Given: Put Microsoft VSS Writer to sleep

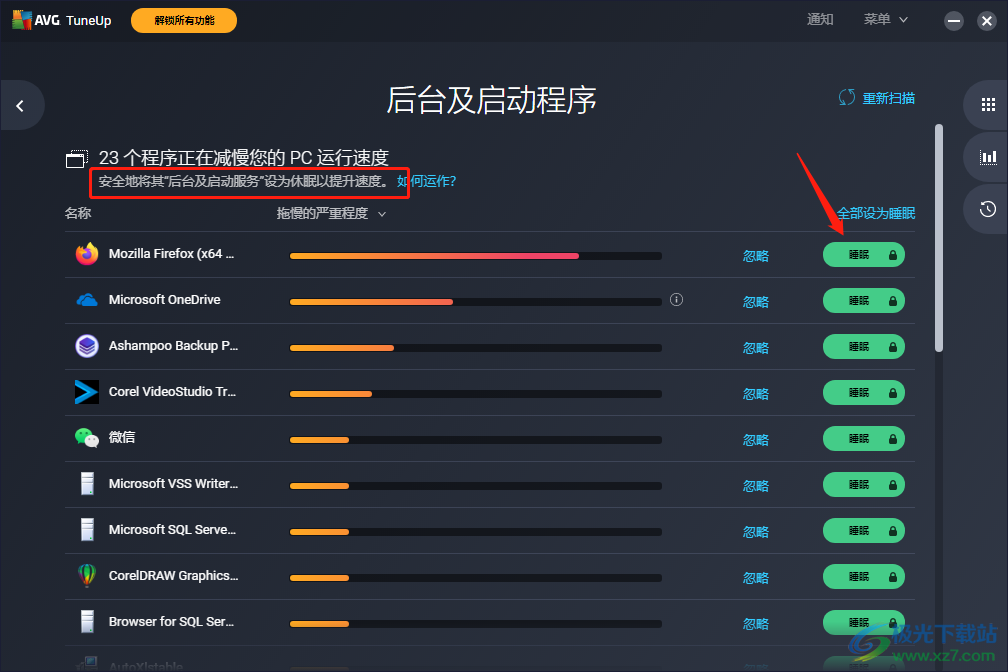Looking at the screenshot, I should pos(863,485).
